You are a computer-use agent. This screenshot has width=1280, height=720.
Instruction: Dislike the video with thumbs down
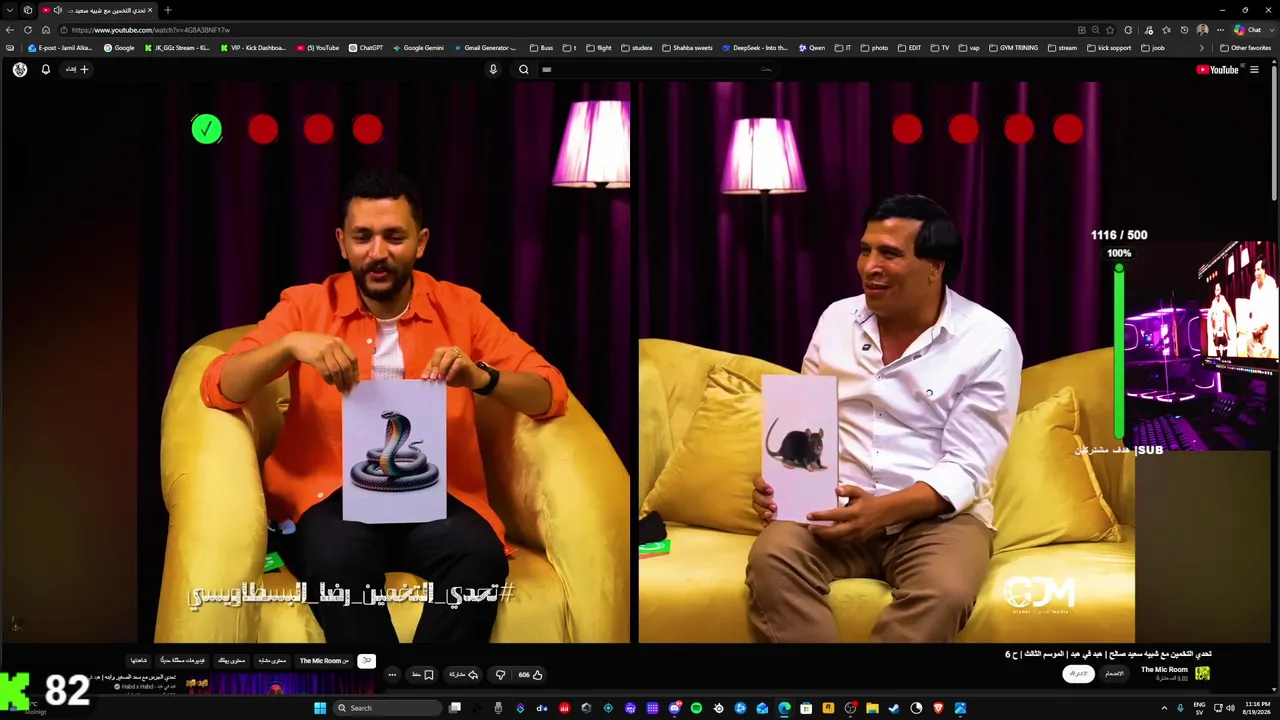tap(501, 675)
